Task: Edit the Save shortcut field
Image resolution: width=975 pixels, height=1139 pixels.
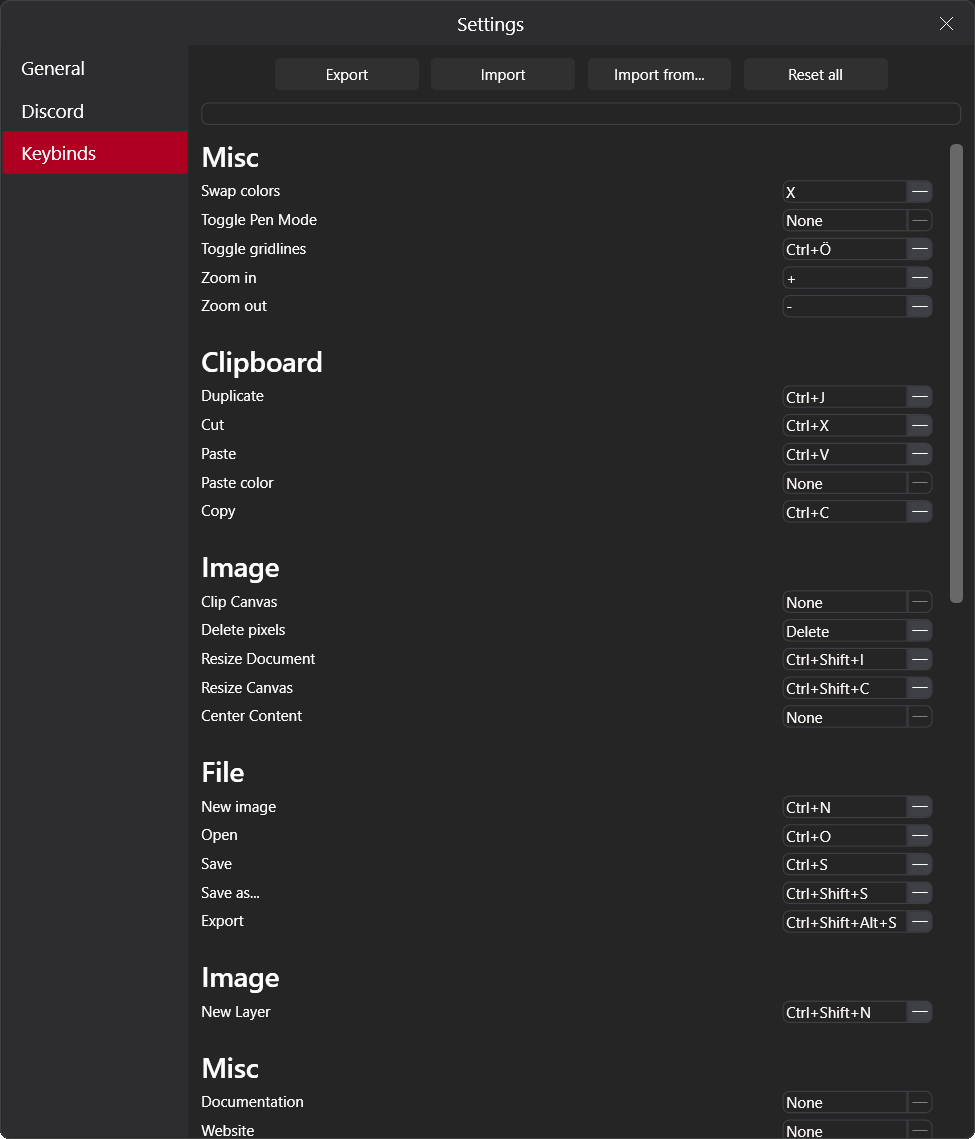Action: tap(845, 864)
